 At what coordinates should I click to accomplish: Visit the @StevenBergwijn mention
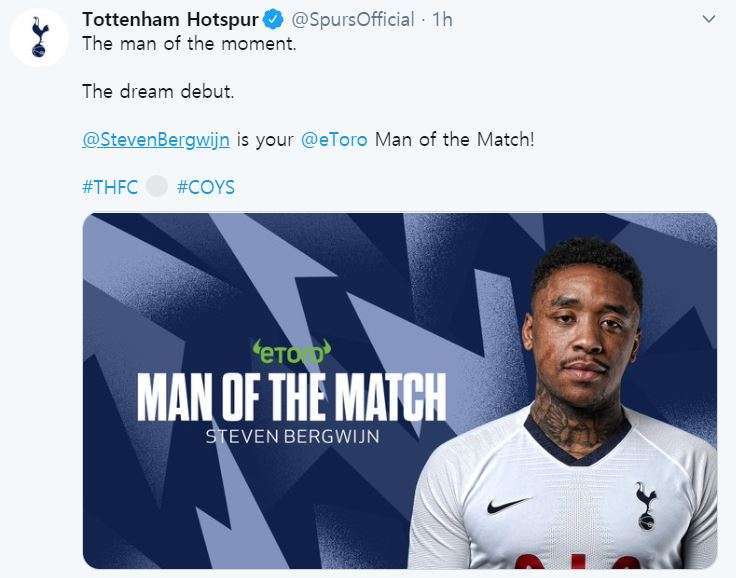tap(156, 139)
